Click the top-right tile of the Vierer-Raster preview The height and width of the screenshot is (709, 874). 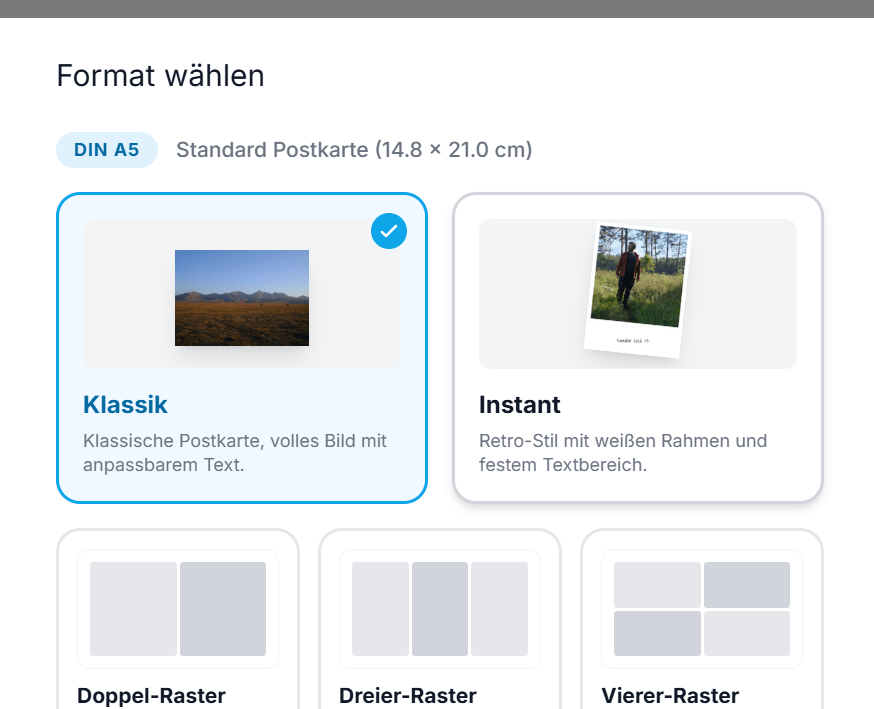tap(748, 584)
